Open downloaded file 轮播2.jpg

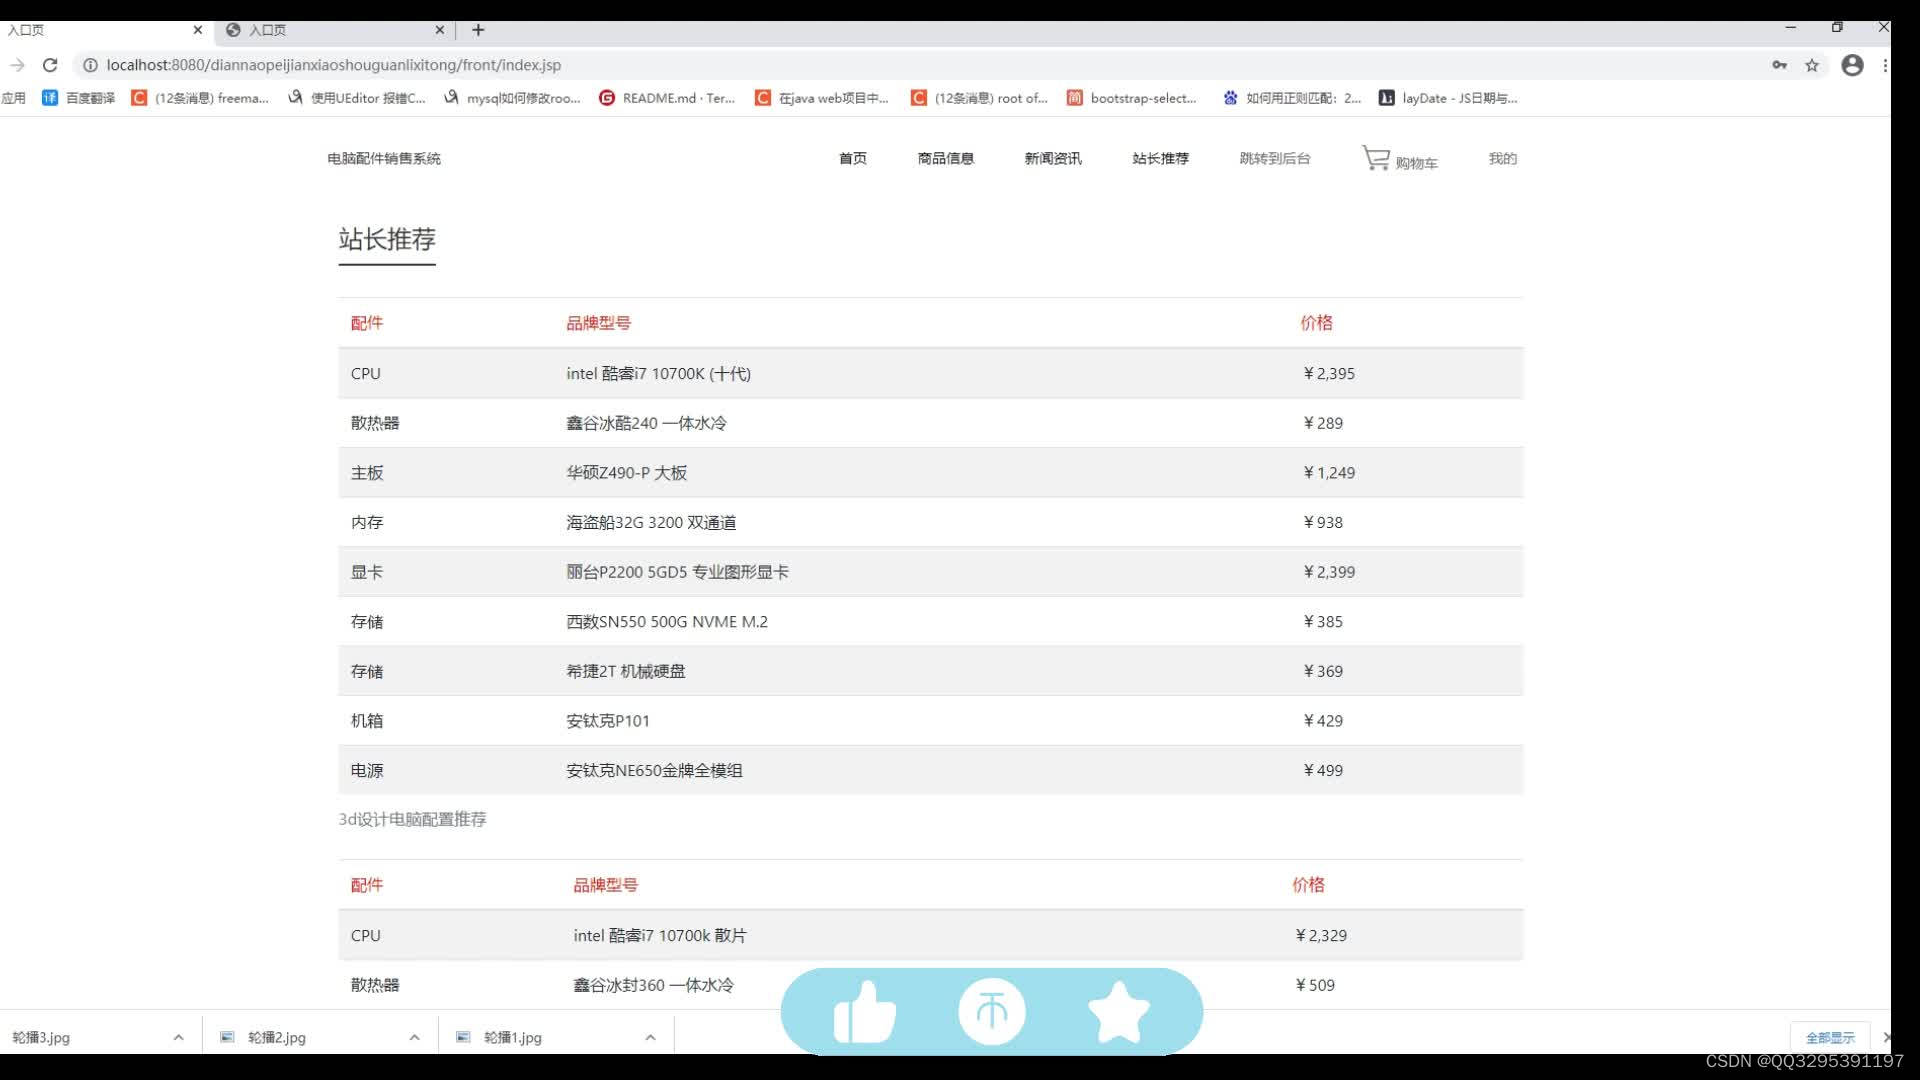pos(276,1038)
